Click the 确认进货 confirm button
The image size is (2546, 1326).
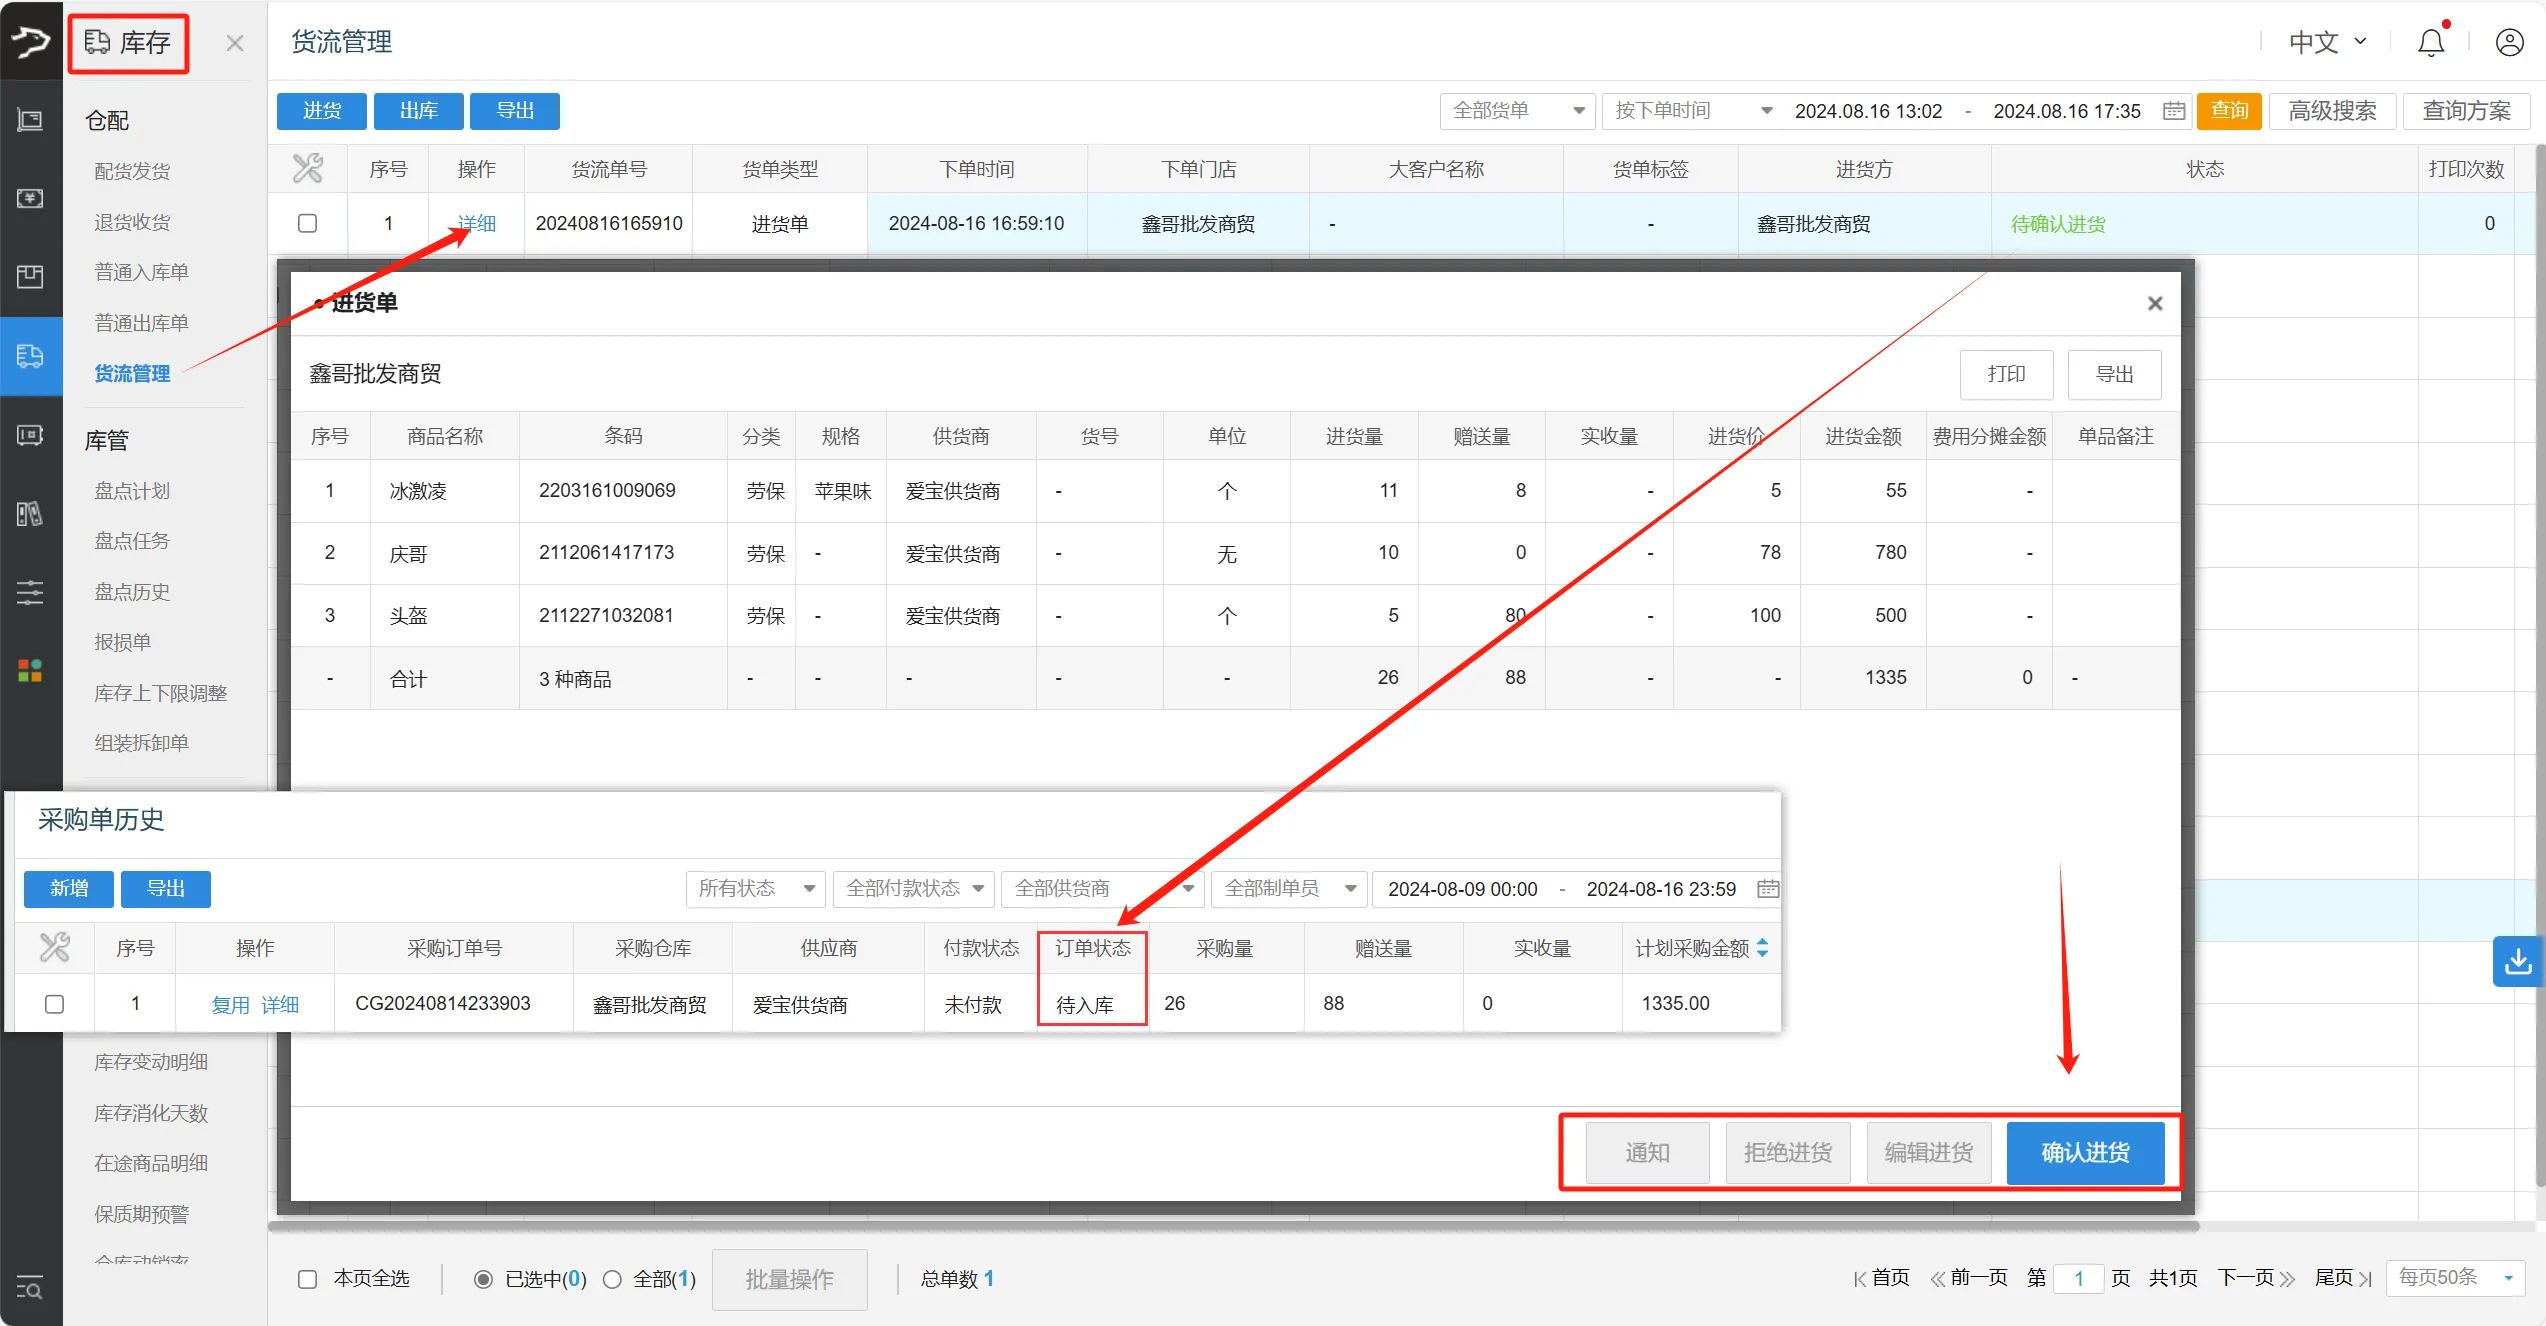point(2085,1152)
